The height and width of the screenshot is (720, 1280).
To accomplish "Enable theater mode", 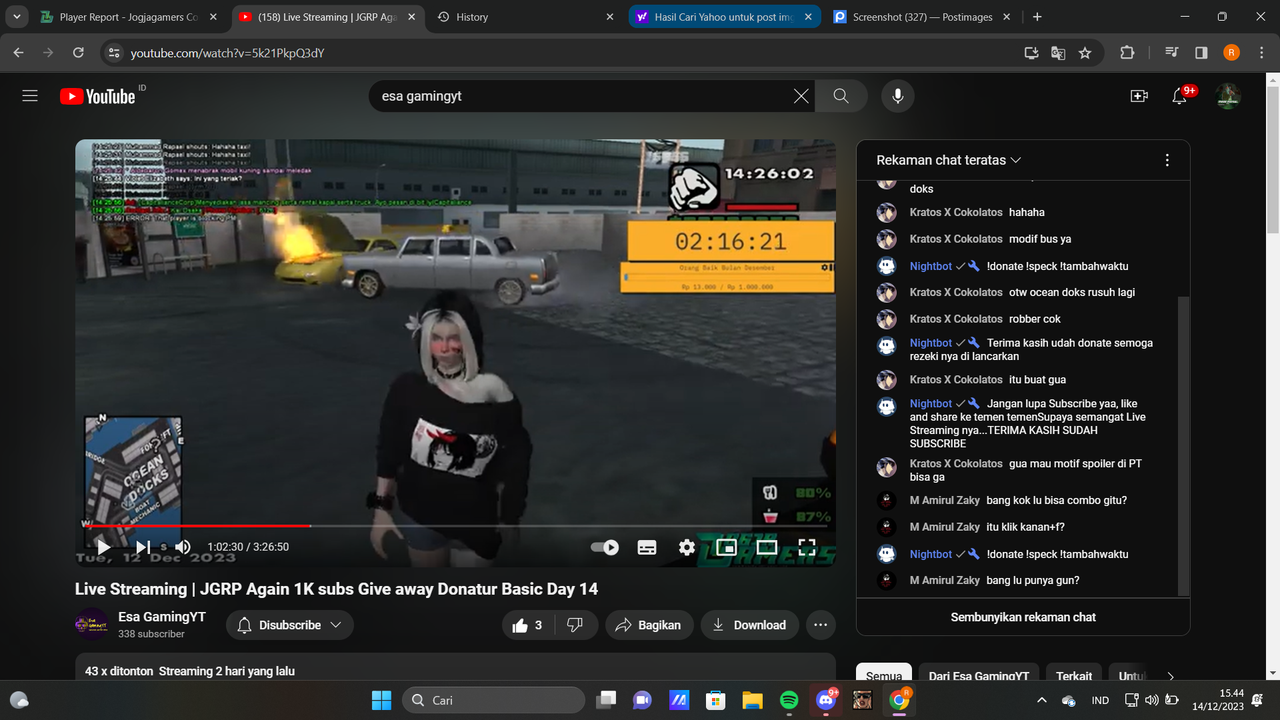I will point(767,547).
